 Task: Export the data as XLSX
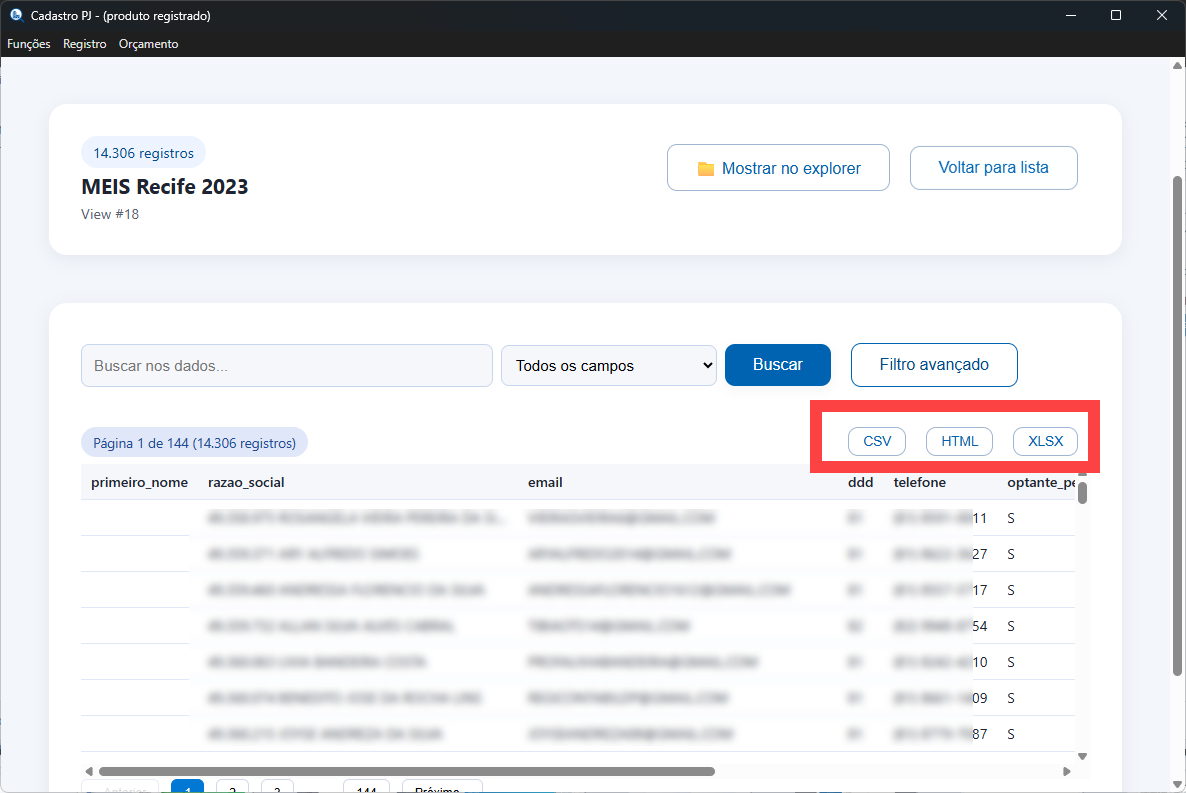coord(1045,441)
